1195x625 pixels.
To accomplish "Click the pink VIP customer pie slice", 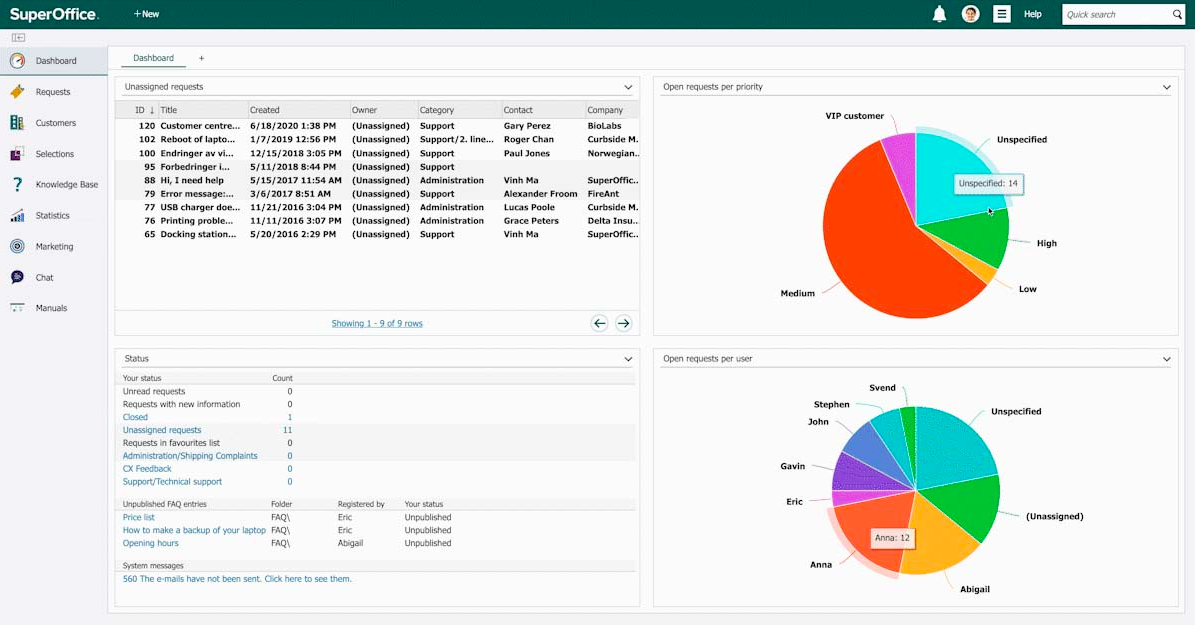I will point(902,164).
